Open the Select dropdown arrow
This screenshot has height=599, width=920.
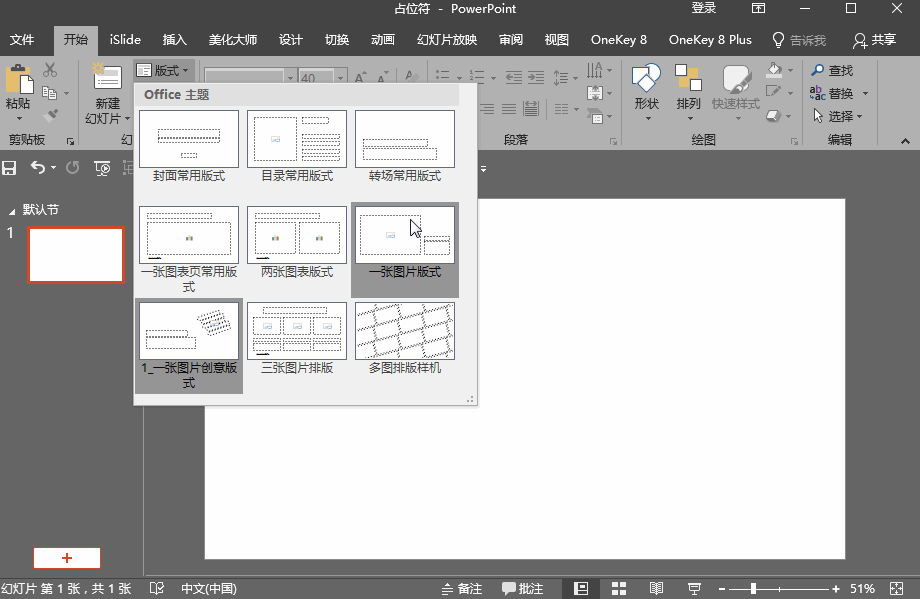pyautogui.click(x=860, y=117)
